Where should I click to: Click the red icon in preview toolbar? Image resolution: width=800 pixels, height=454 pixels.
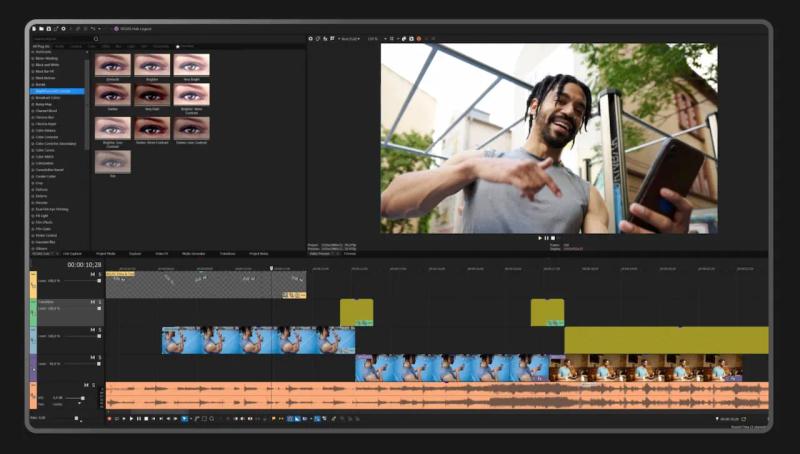pos(418,38)
